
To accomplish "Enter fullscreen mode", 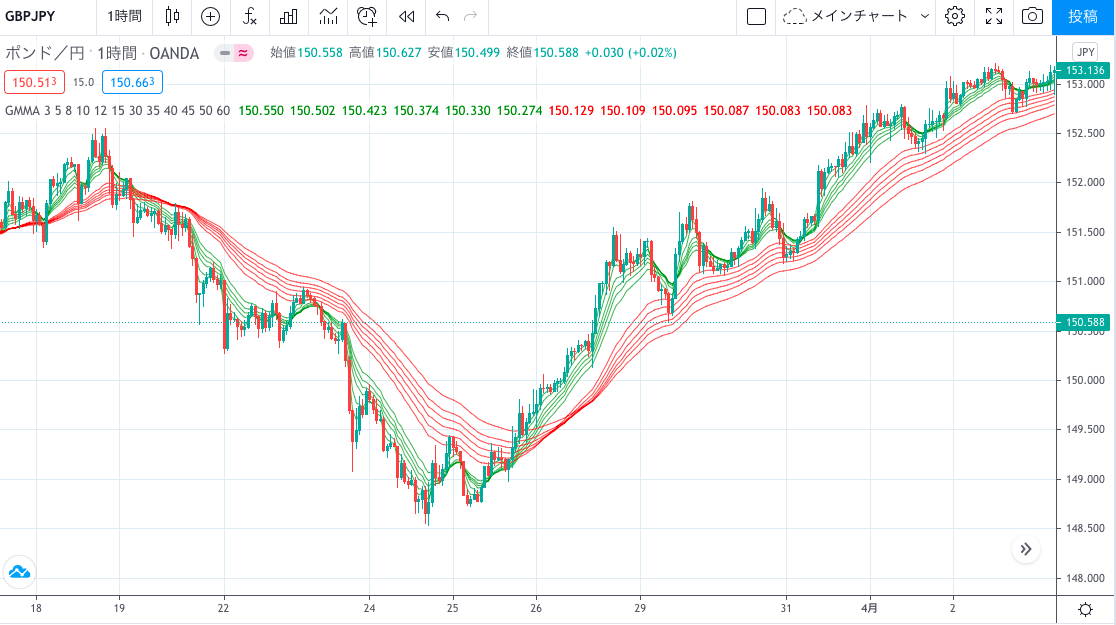I will tap(994, 16).
